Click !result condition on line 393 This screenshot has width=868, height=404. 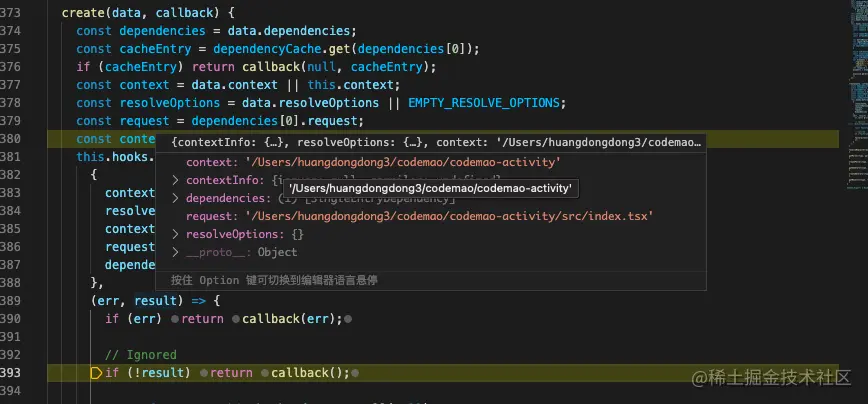tap(159, 373)
